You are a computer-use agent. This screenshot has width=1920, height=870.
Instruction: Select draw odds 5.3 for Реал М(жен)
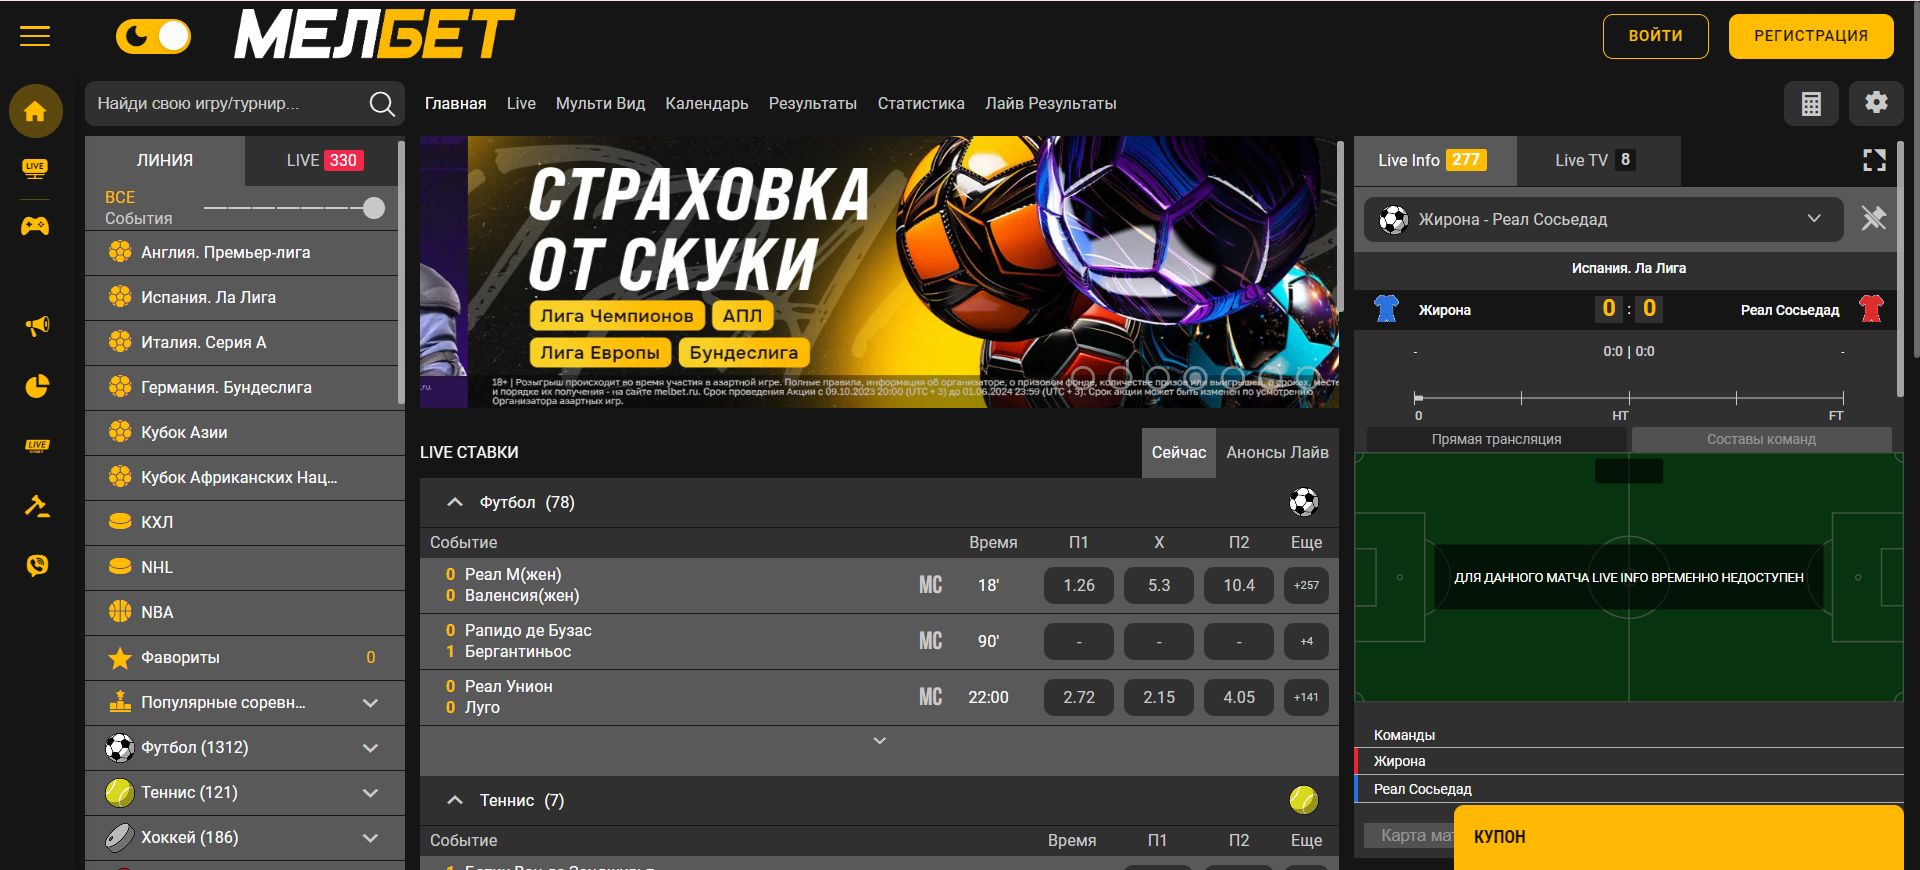coord(1159,586)
